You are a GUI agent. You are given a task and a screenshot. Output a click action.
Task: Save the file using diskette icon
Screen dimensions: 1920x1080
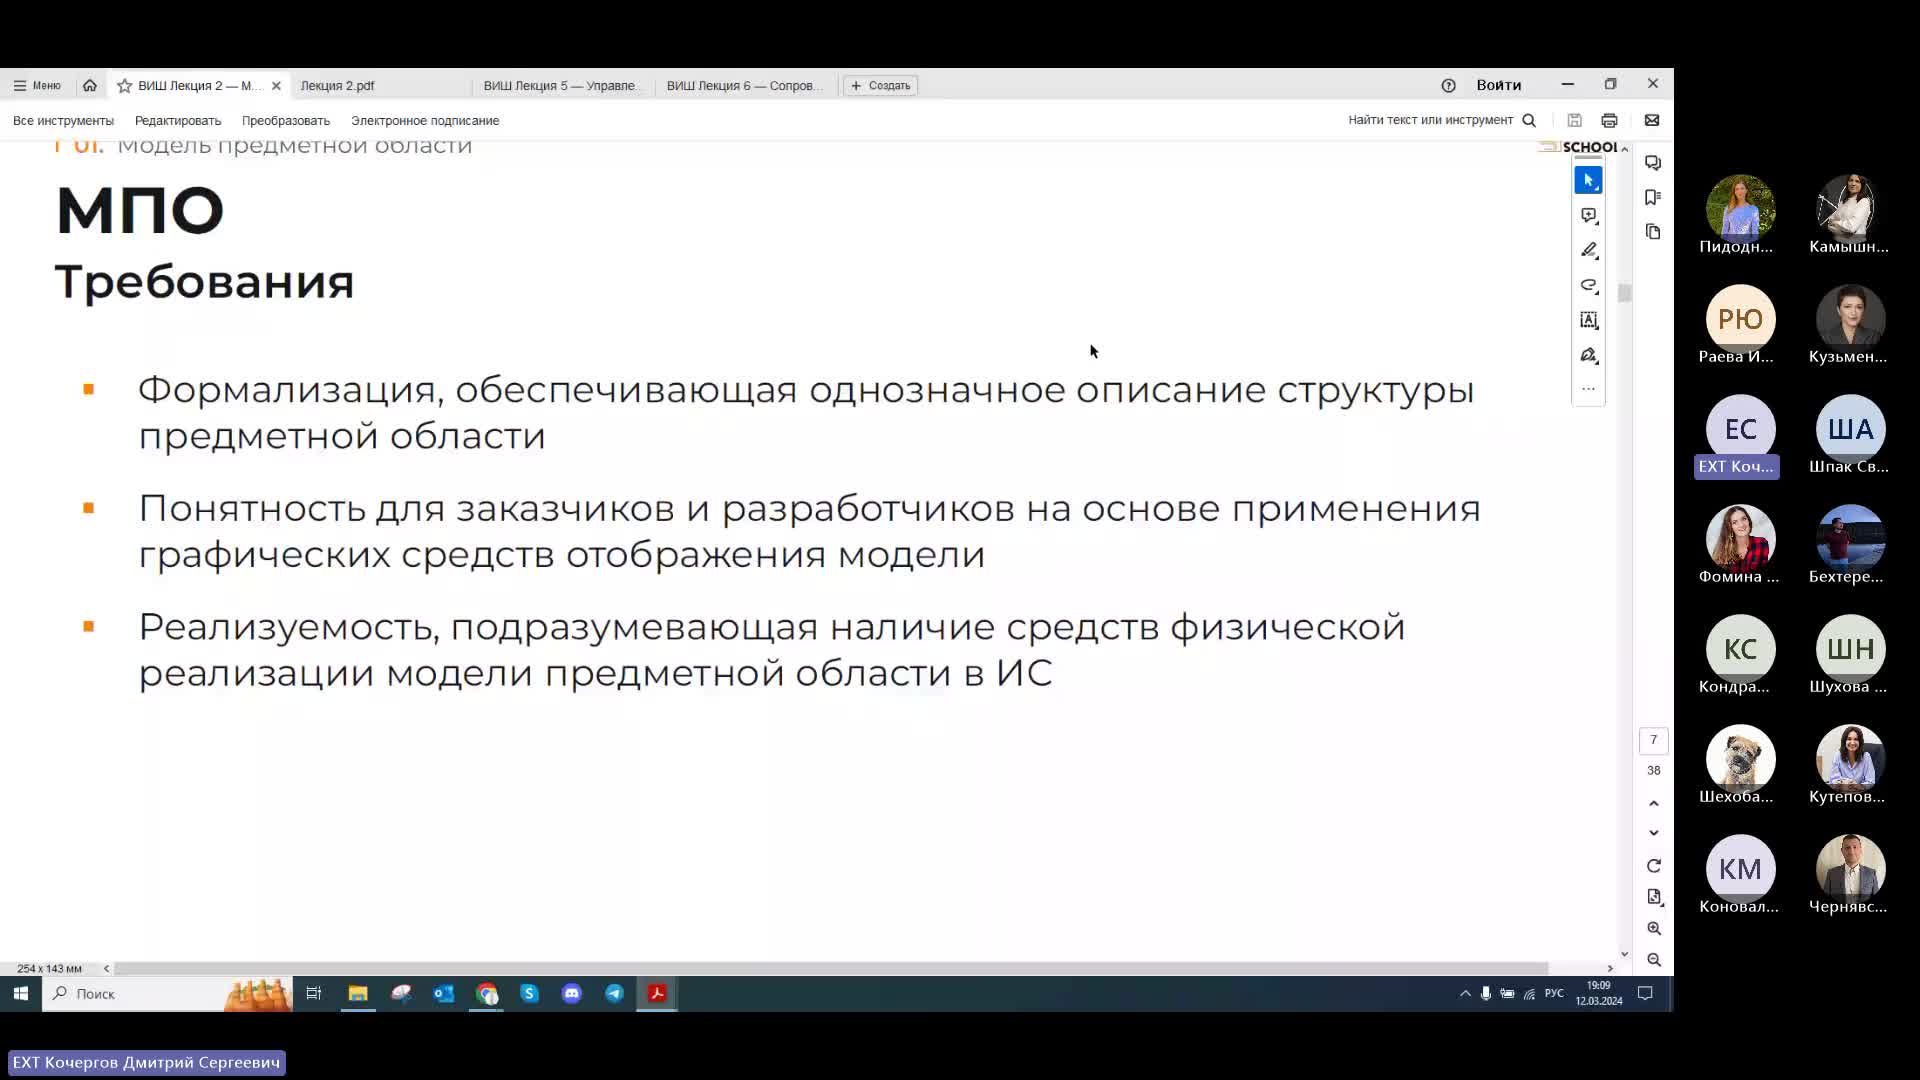coord(1574,120)
